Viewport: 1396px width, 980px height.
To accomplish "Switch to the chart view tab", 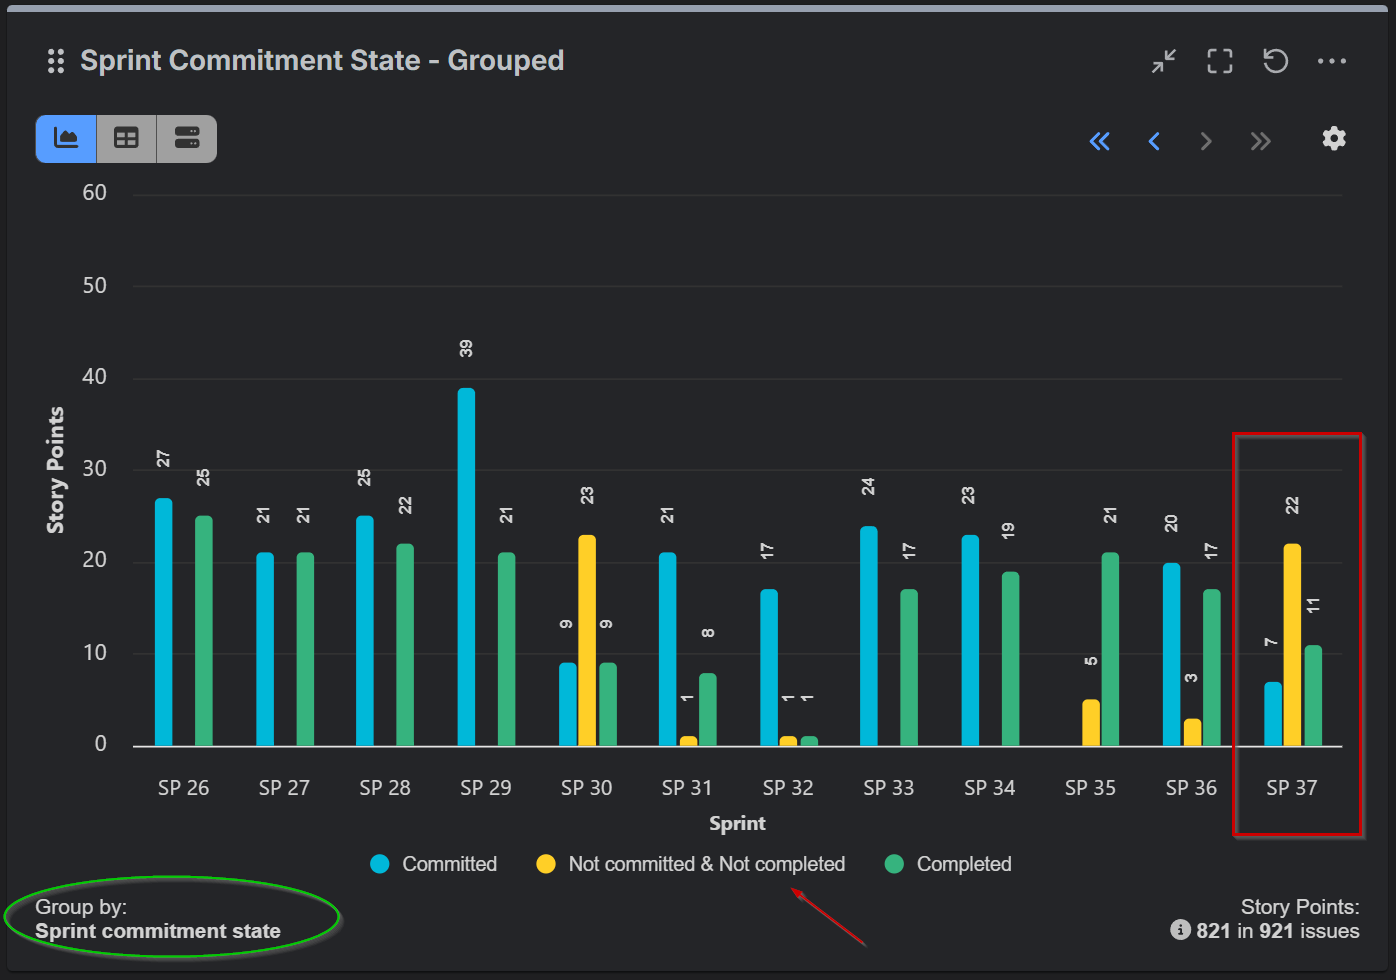I will click(66, 138).
